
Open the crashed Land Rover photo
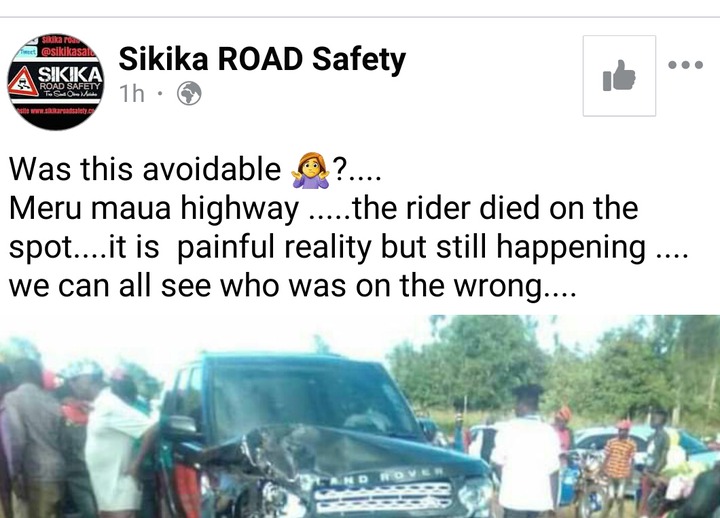(x=360, y=417)
